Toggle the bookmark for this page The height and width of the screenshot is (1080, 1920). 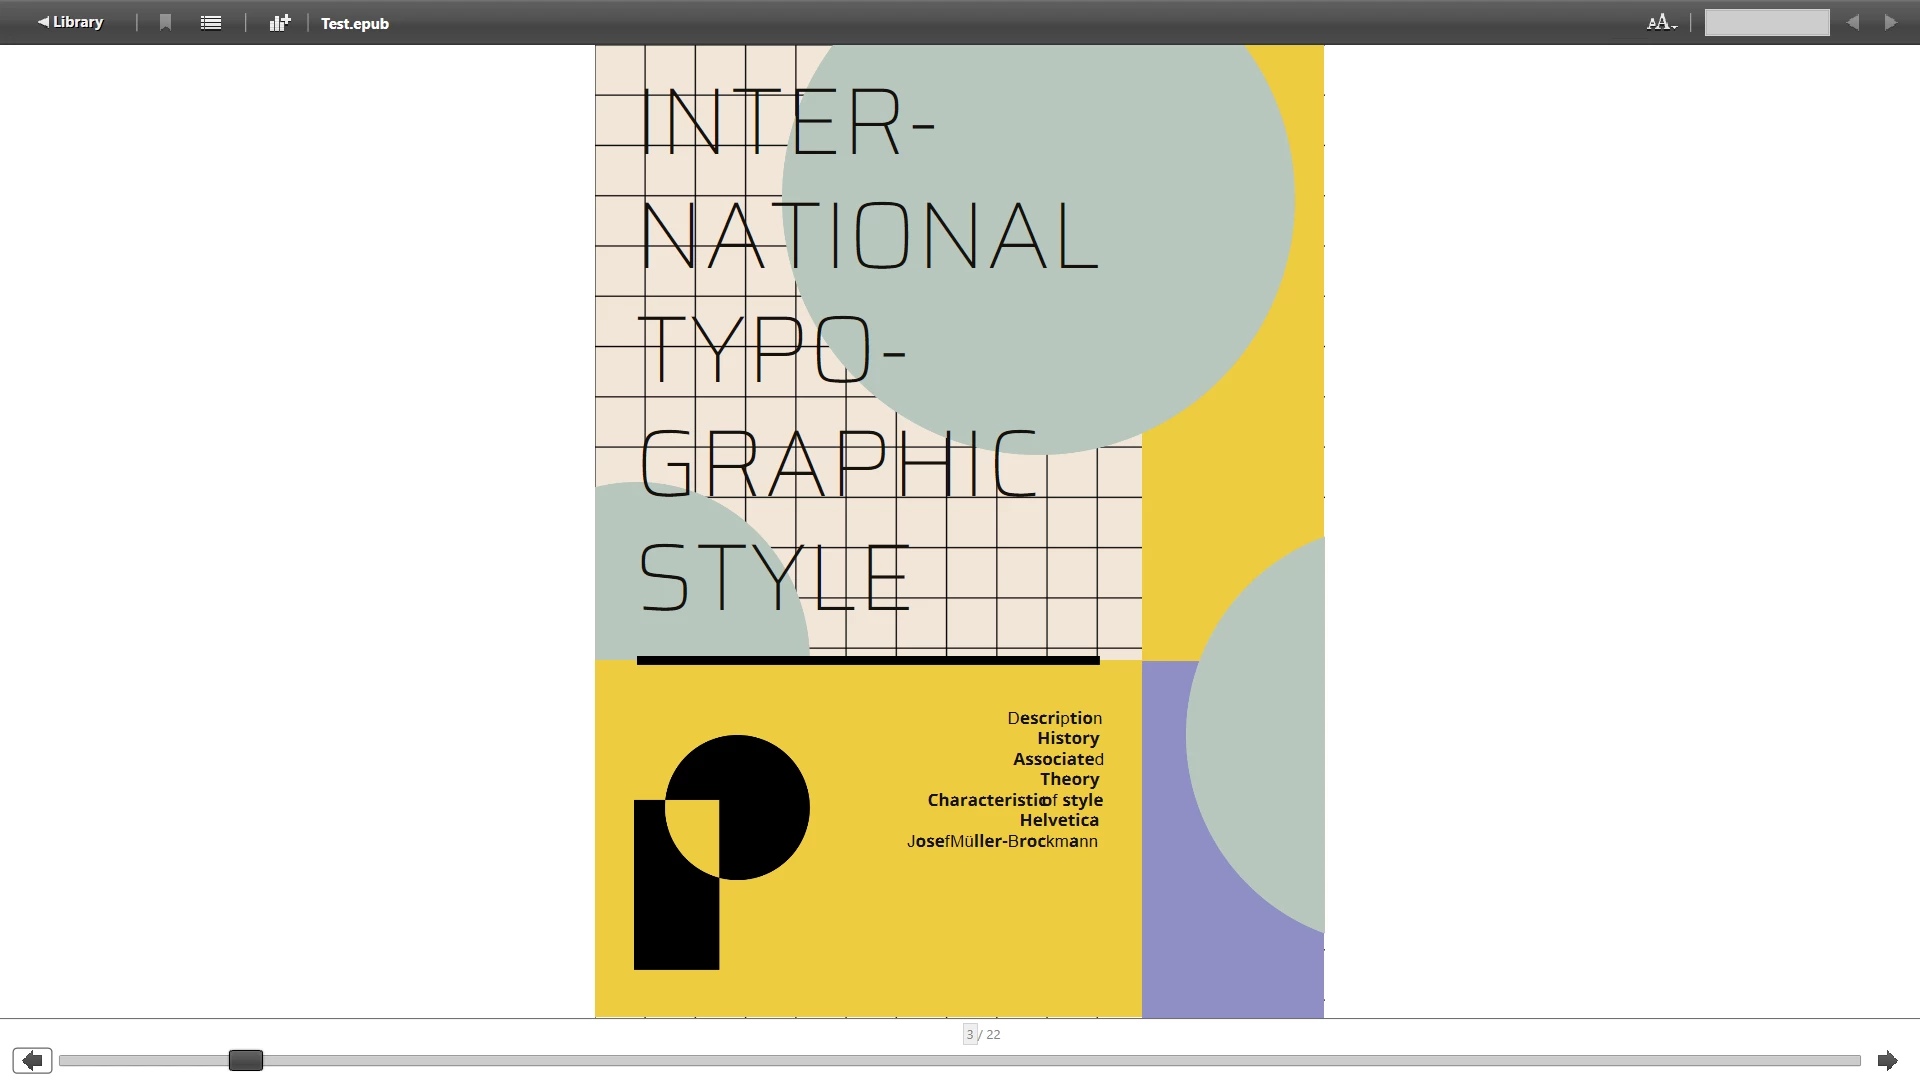tap(166, 22)
